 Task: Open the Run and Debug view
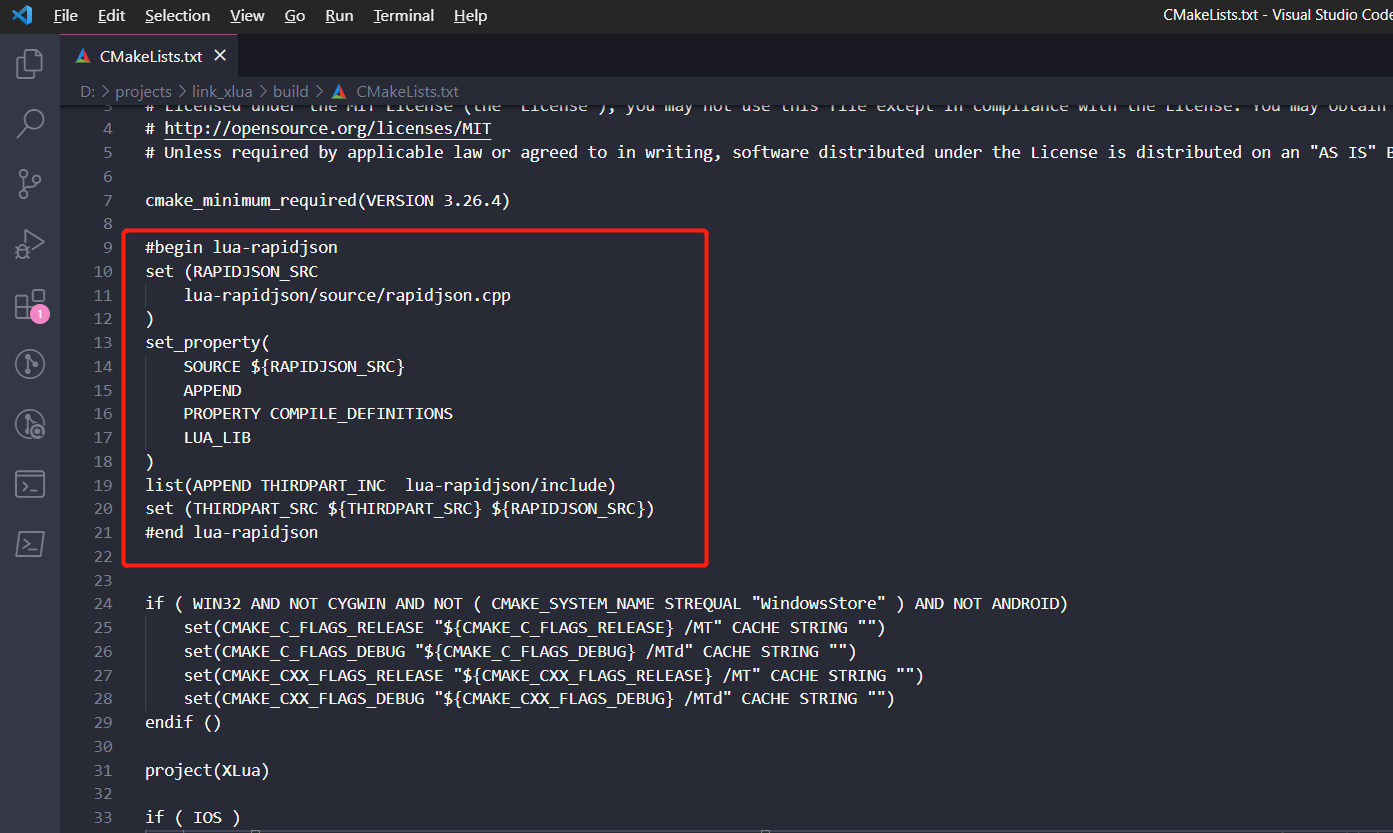30,244
